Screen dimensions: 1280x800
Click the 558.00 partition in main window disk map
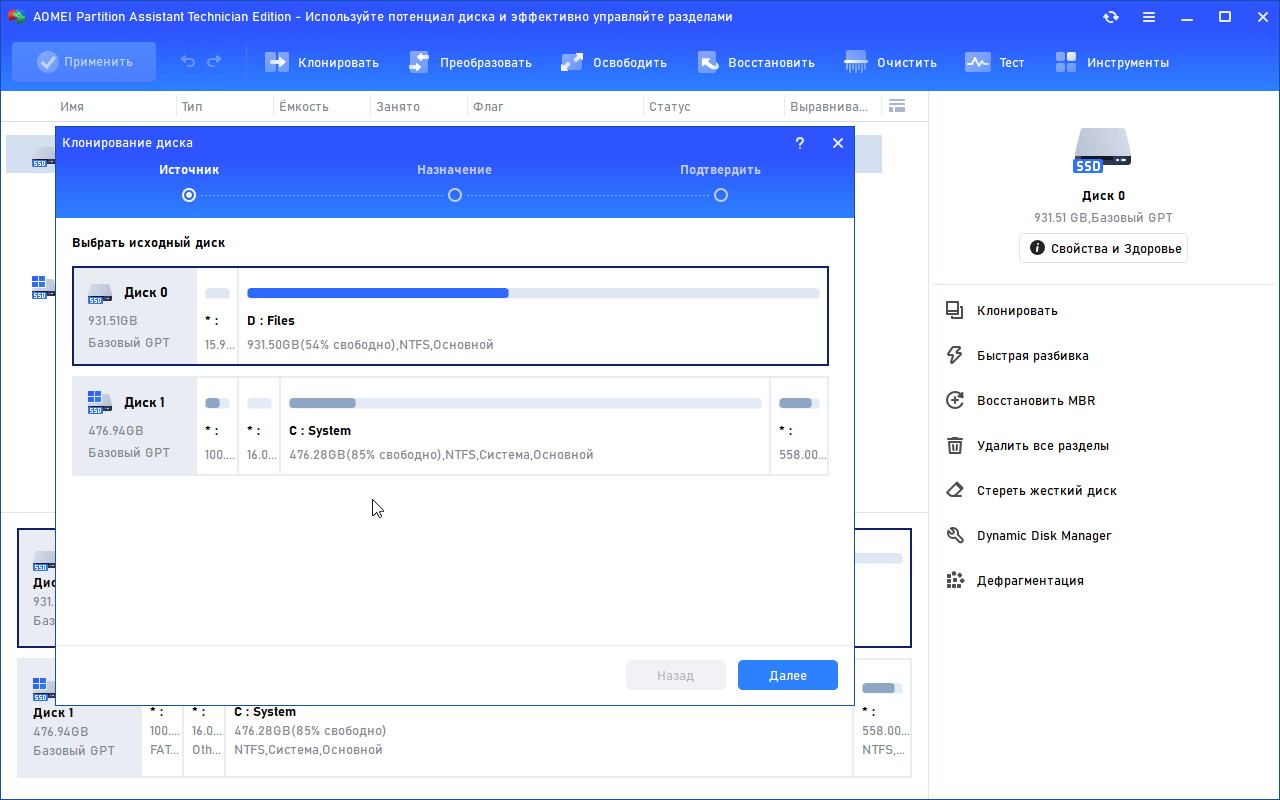tap(882, 716)
